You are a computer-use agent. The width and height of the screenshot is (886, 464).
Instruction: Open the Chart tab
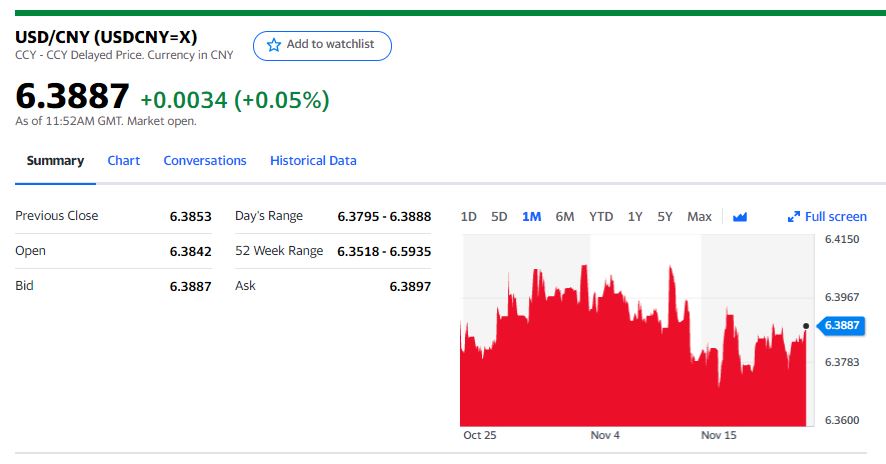click(124, 161)
